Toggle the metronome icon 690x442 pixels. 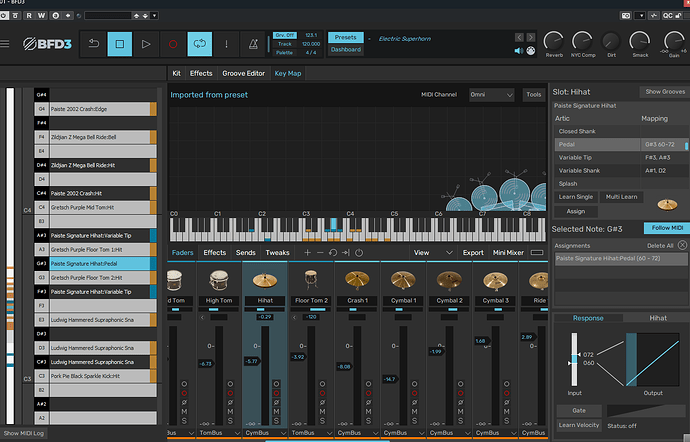pyautogui.click(x=253, y=44)
